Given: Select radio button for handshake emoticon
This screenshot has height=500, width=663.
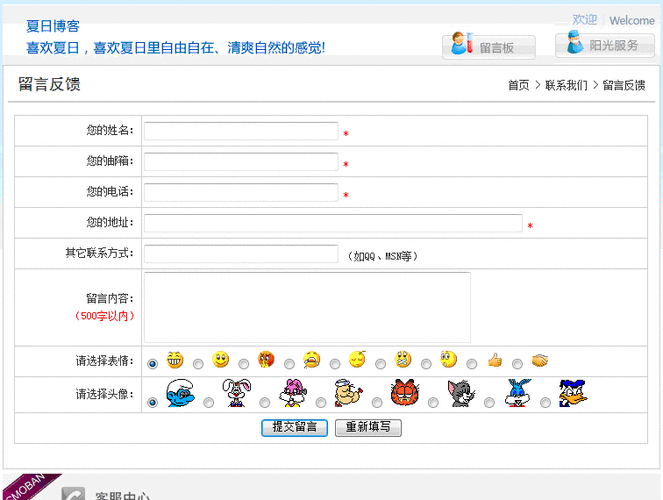Looking at the screenshot, I should pyautogui.click(x=517, y=363).
